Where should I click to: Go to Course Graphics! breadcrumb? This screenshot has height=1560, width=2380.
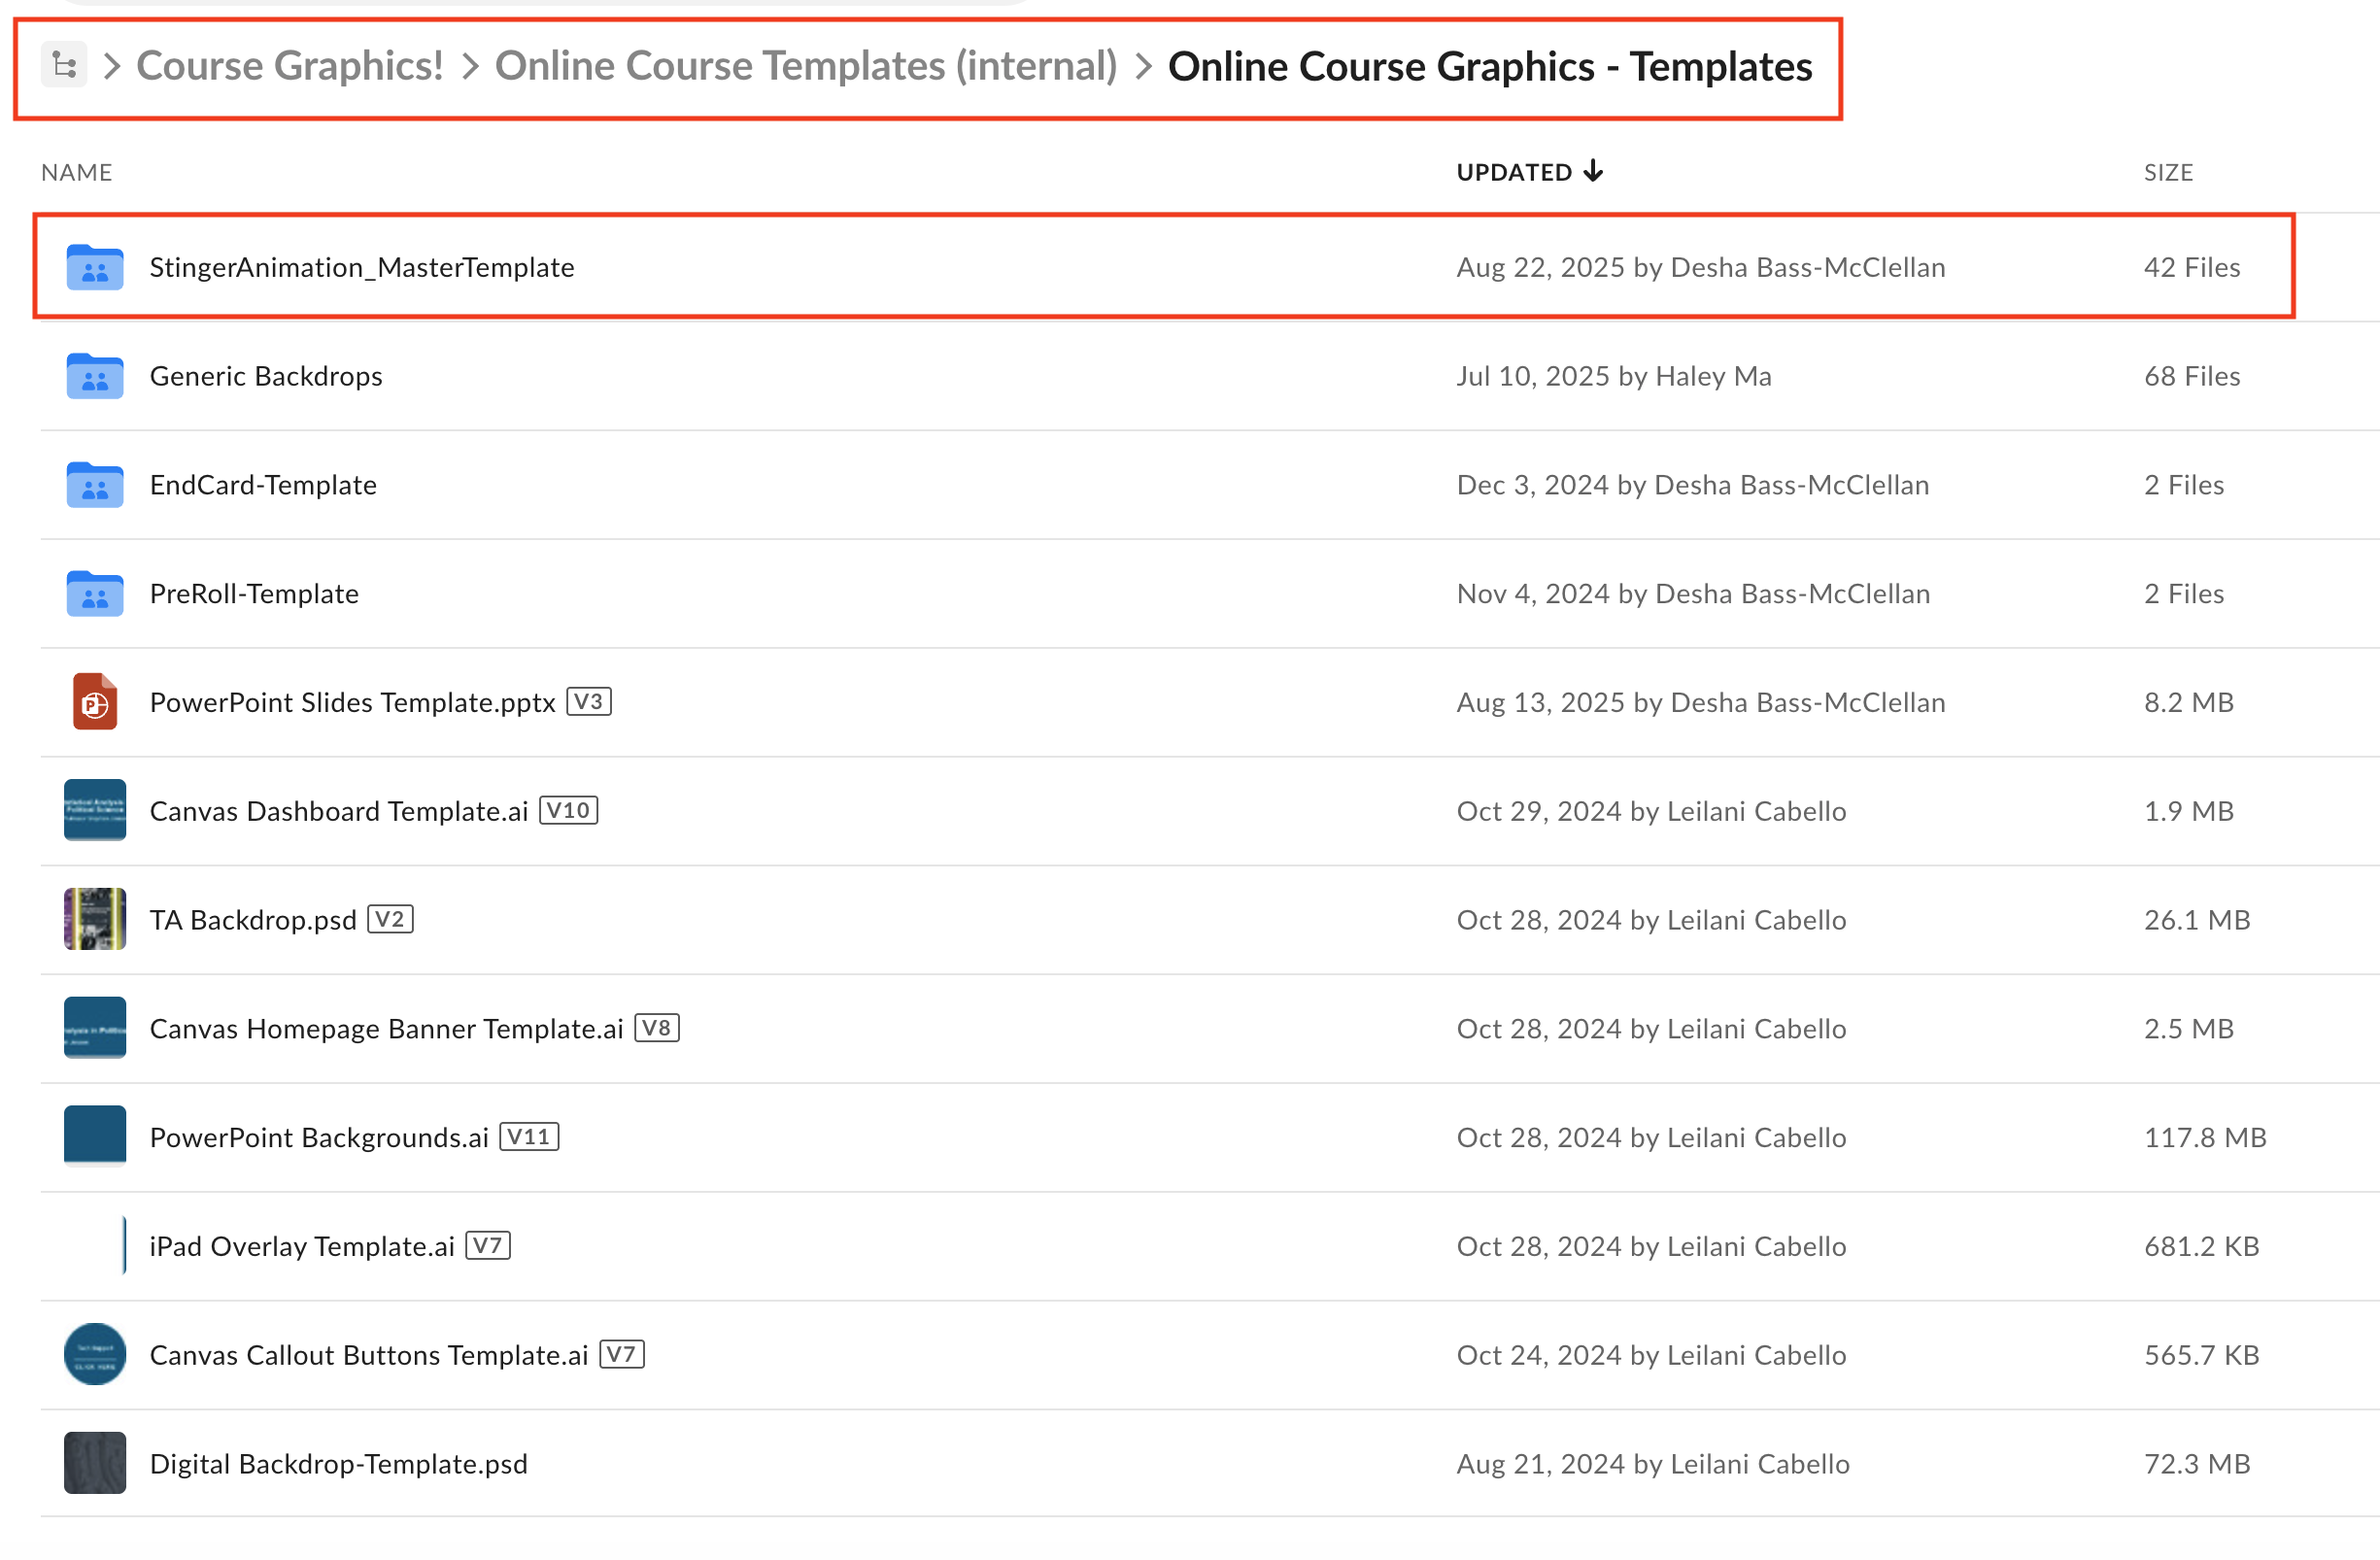(x=289, y=66)
